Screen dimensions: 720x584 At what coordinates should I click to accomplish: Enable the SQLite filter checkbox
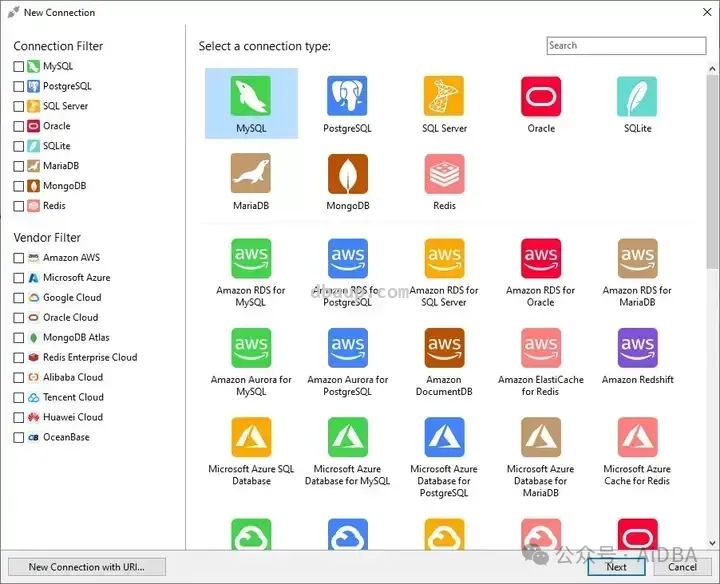18,146
